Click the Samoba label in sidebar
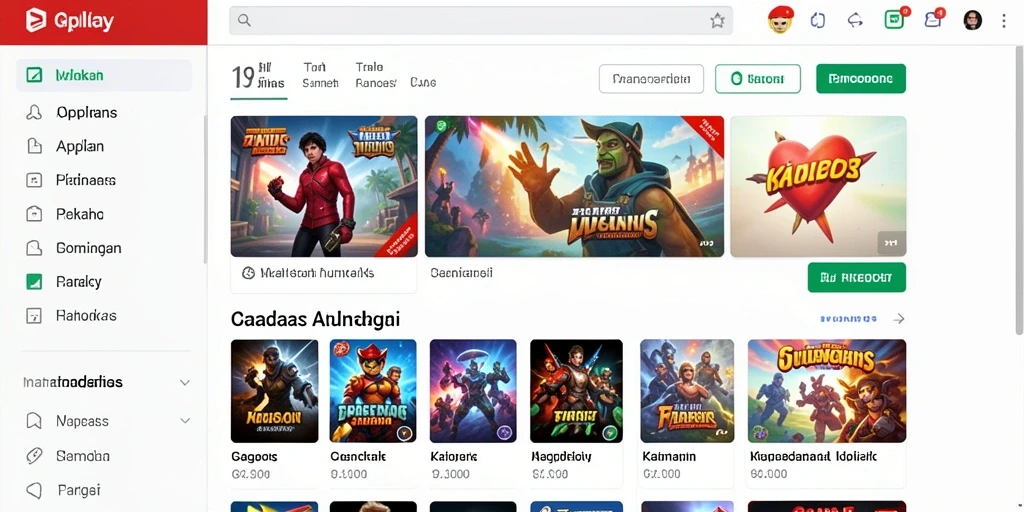 tap(83, 456)
